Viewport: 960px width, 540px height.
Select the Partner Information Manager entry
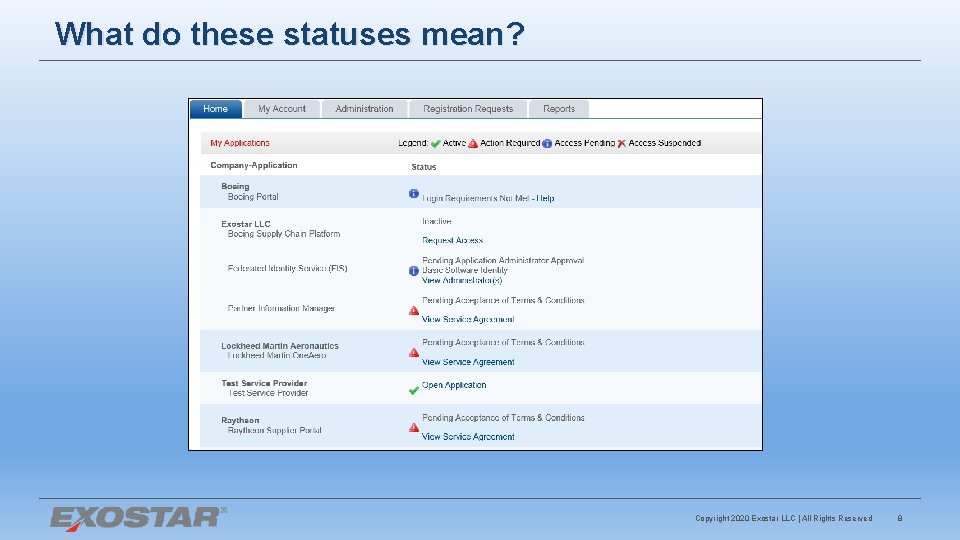pos(281,309)
